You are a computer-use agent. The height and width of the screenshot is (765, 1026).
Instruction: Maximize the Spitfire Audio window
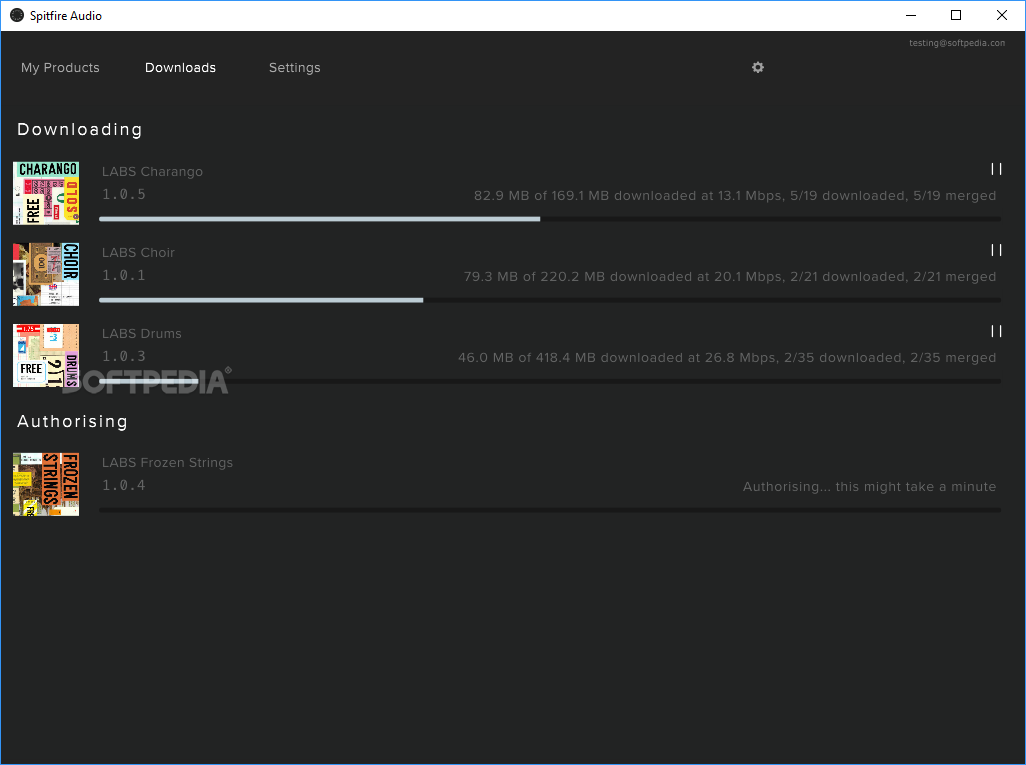(x=955, y=15)
